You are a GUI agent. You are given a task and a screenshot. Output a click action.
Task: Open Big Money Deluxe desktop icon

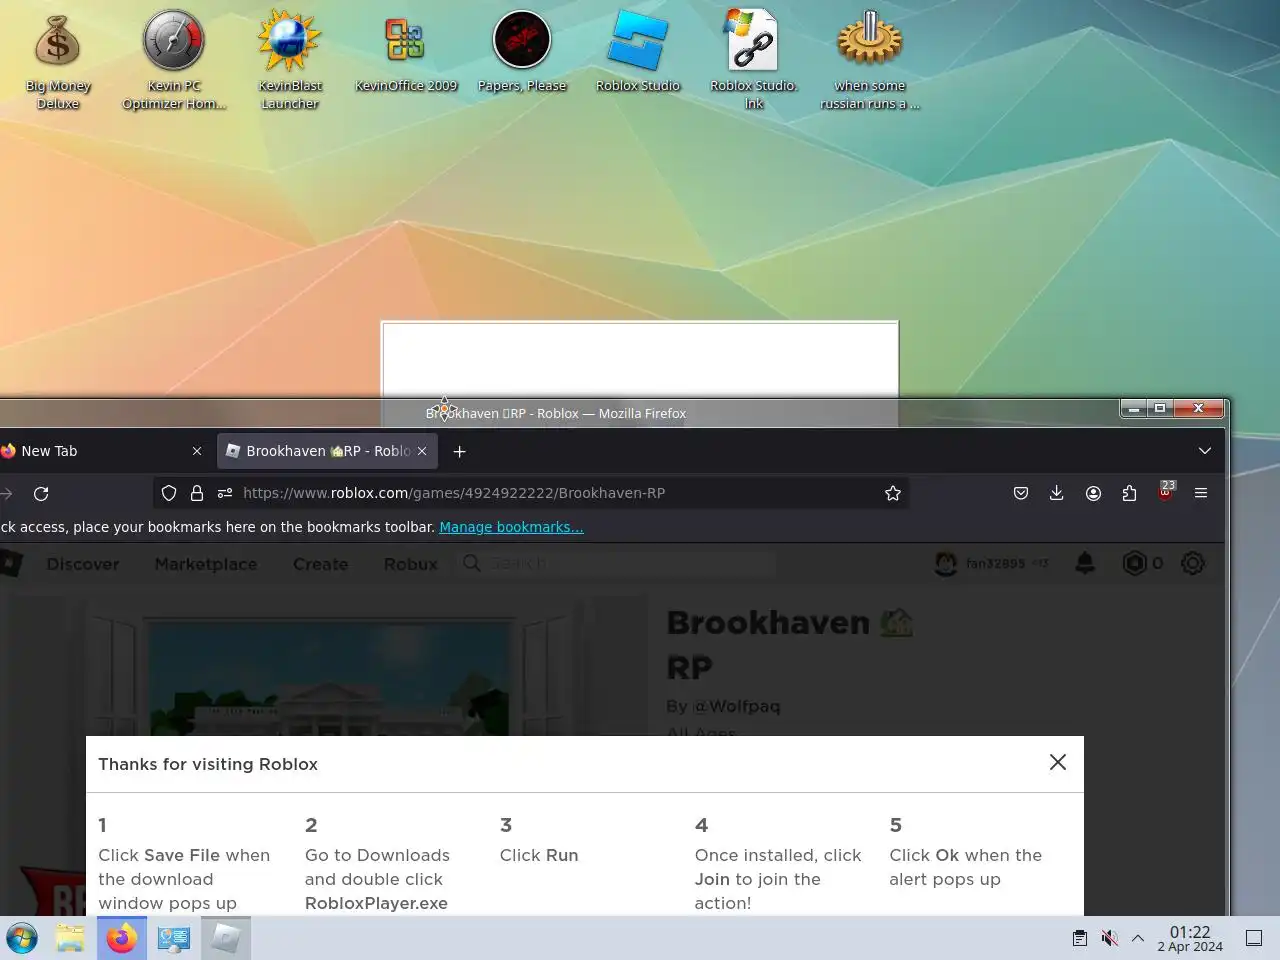[57, 60]
